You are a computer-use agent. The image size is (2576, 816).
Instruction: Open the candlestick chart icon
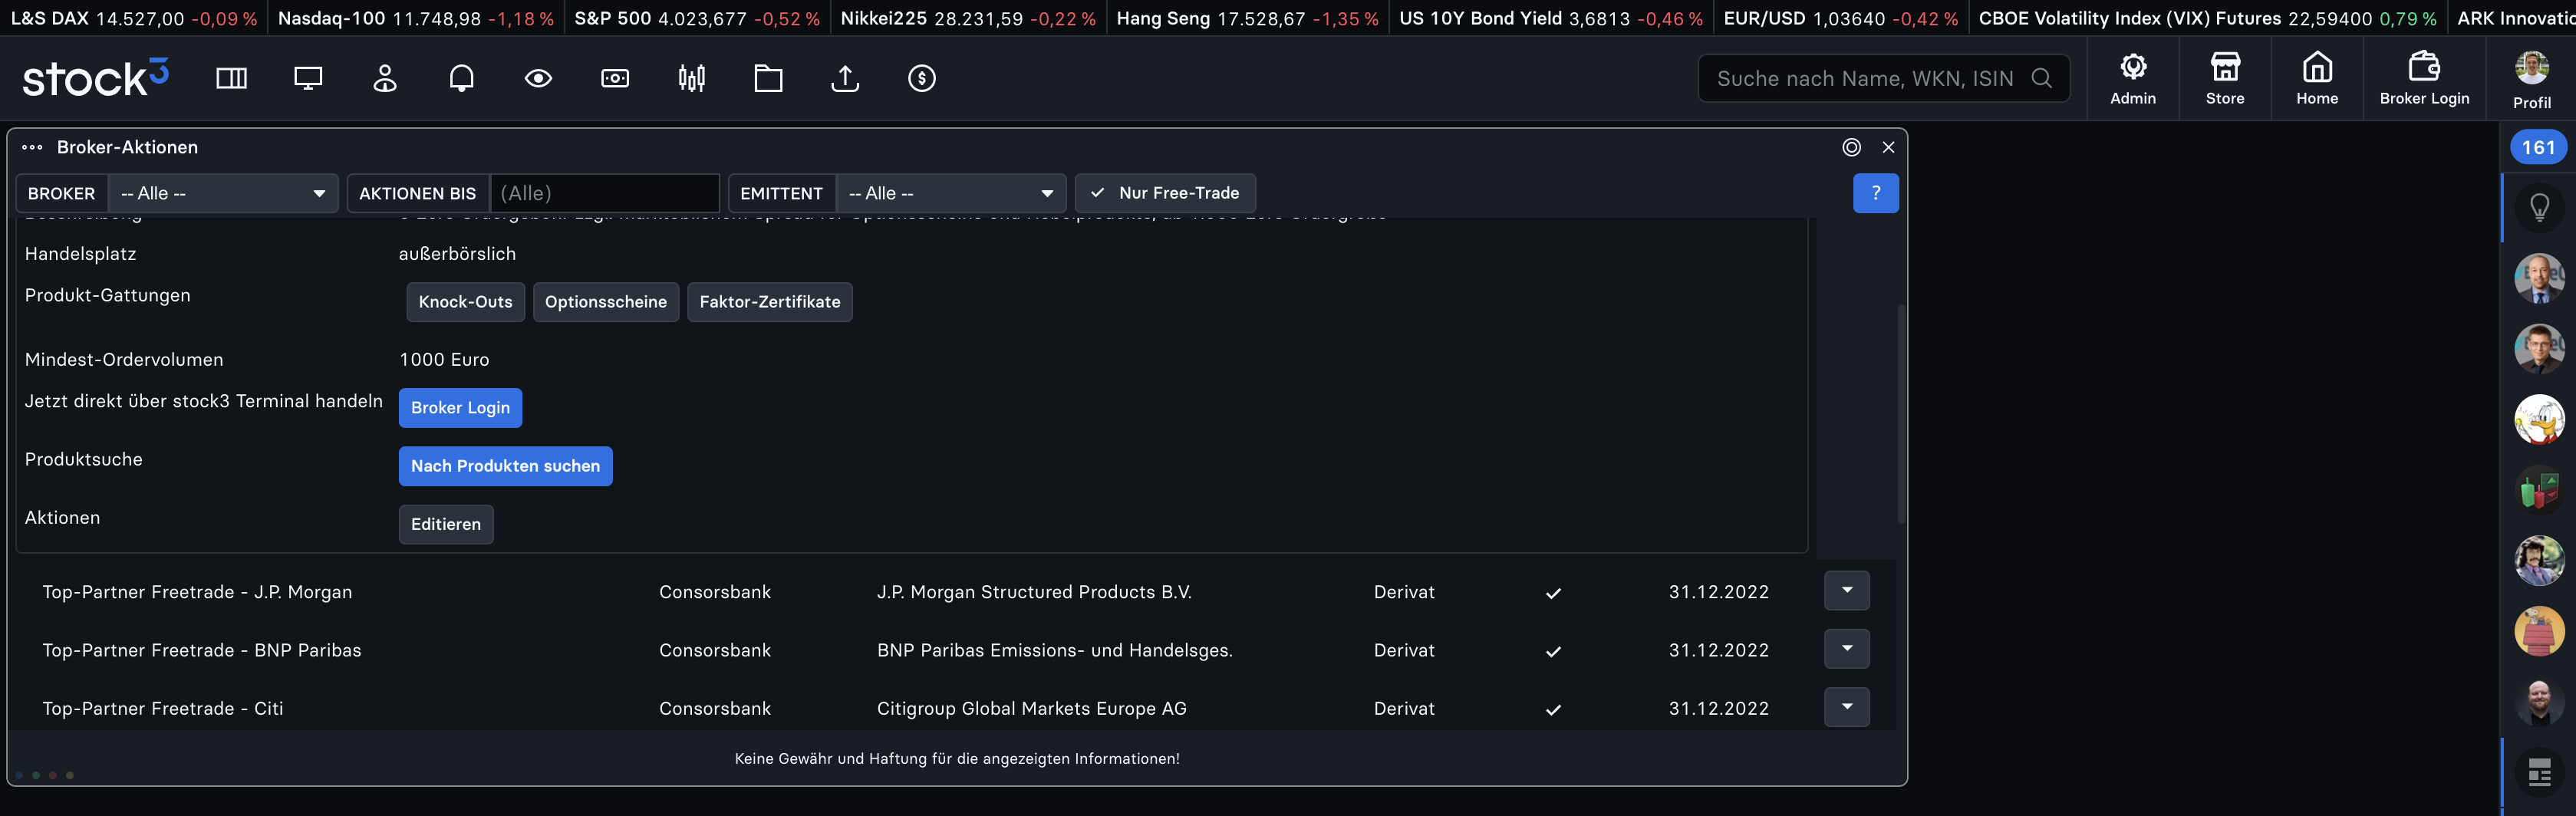tap(691, 78)
